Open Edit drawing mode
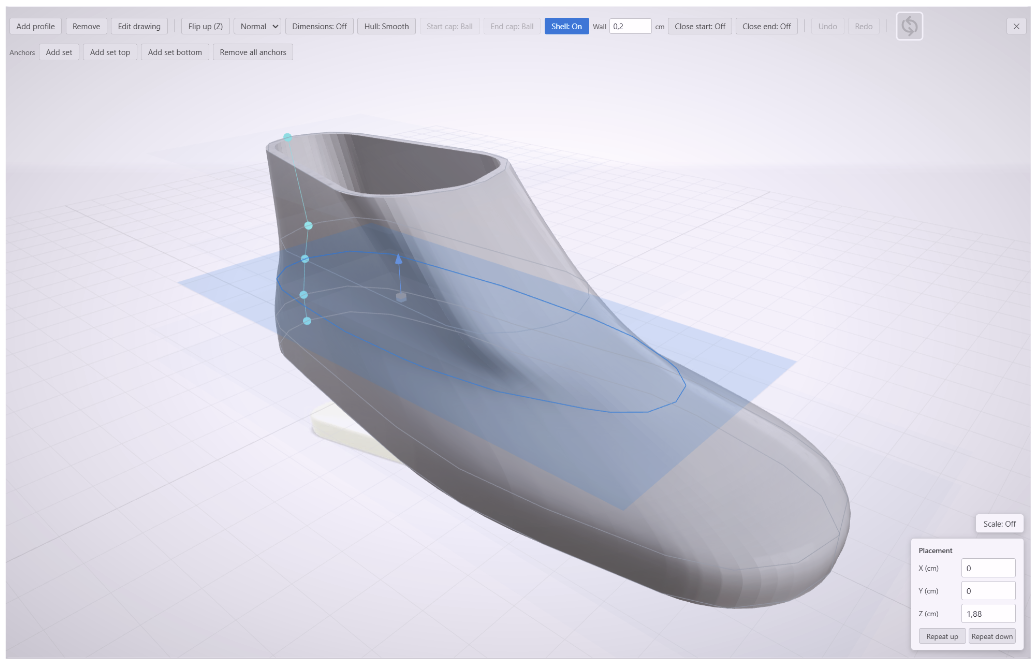 point(139,26)
